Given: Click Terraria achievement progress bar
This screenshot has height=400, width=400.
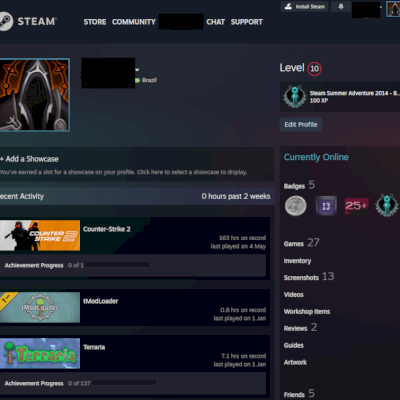Looking at the screenshot, I should coord(124,383).
